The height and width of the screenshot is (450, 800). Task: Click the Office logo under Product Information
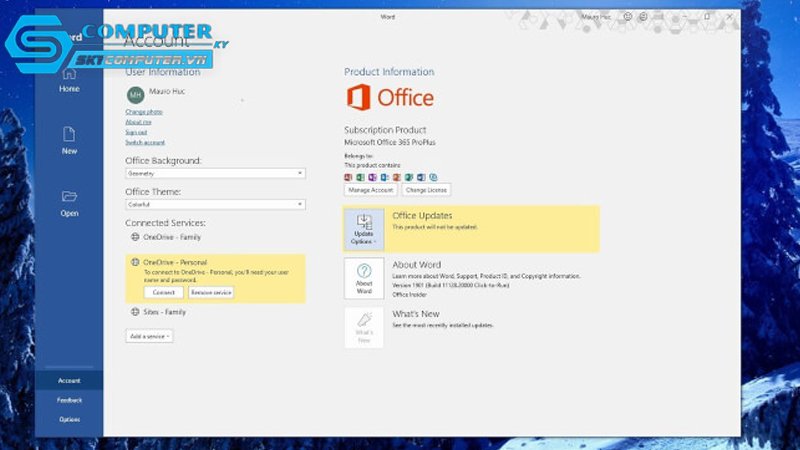pyautogui.click(x=390, y=97)
